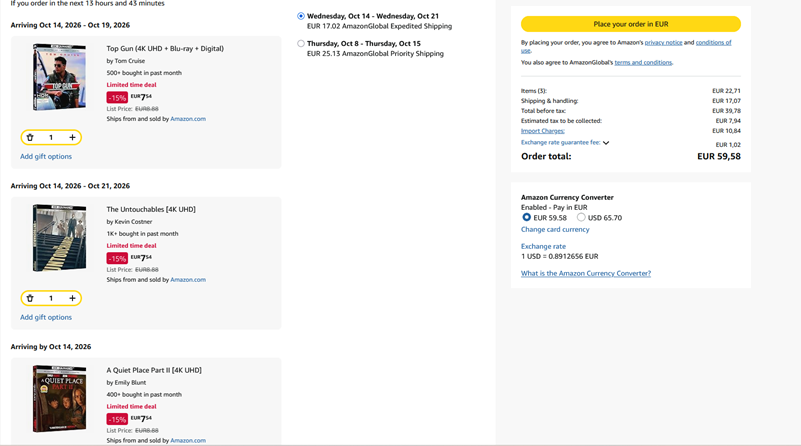
Task: Click Top Gun (4K UHD + Blu-ray + Digital) title
Action: click(165, 49)
